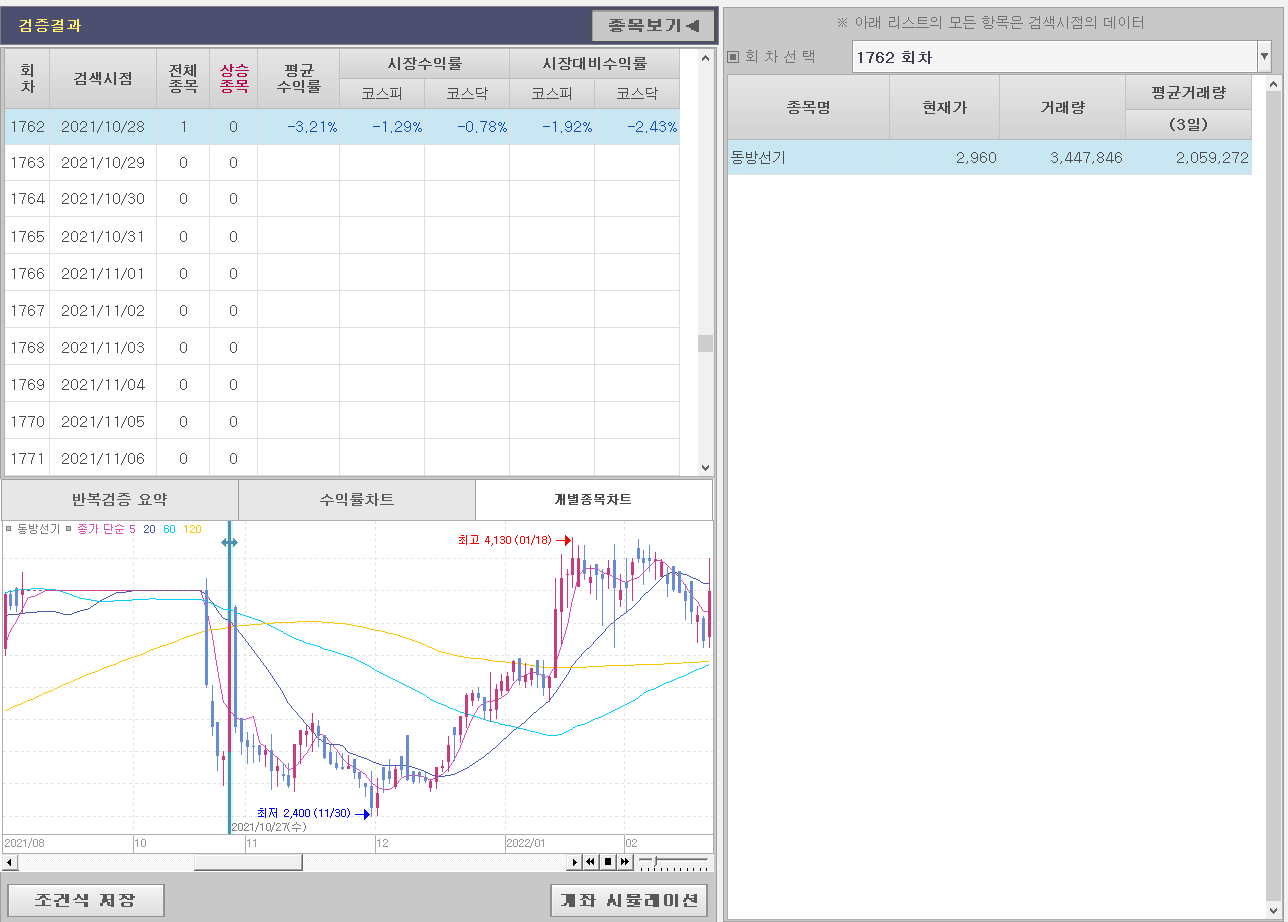Viewport: 1288px width, 922px height.
Task: Select the 개별종목차트 tab
Action: click(593, 499)
